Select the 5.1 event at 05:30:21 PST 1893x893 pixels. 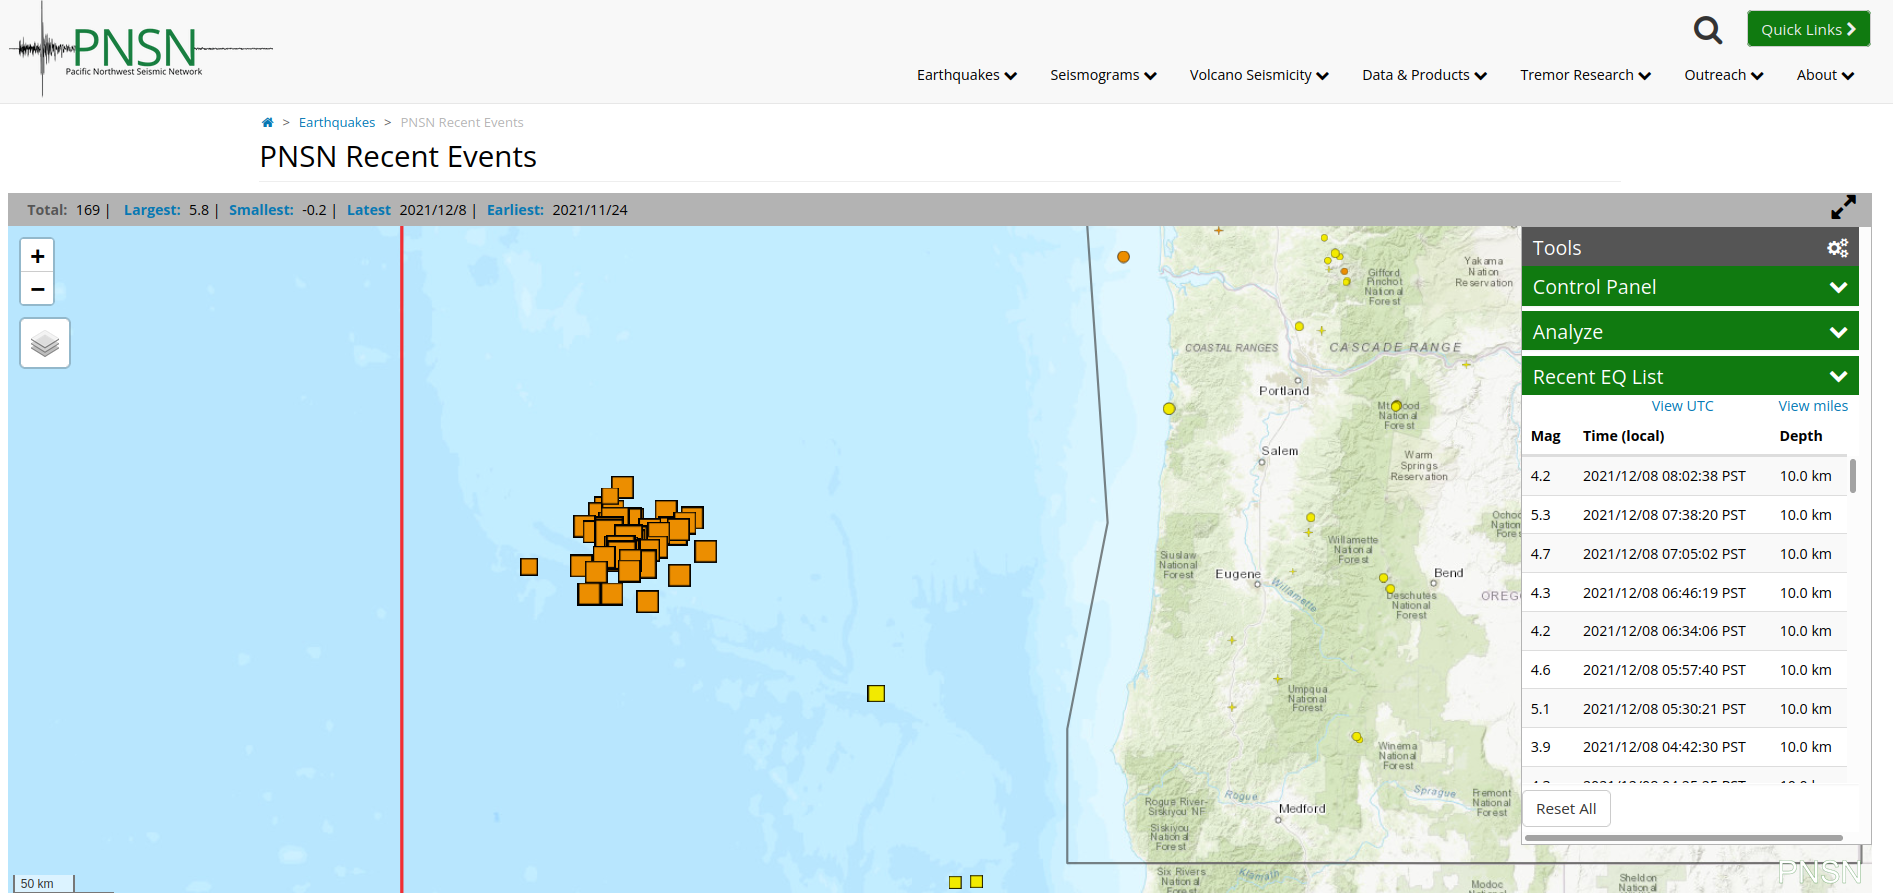(x=1684, y=709)
